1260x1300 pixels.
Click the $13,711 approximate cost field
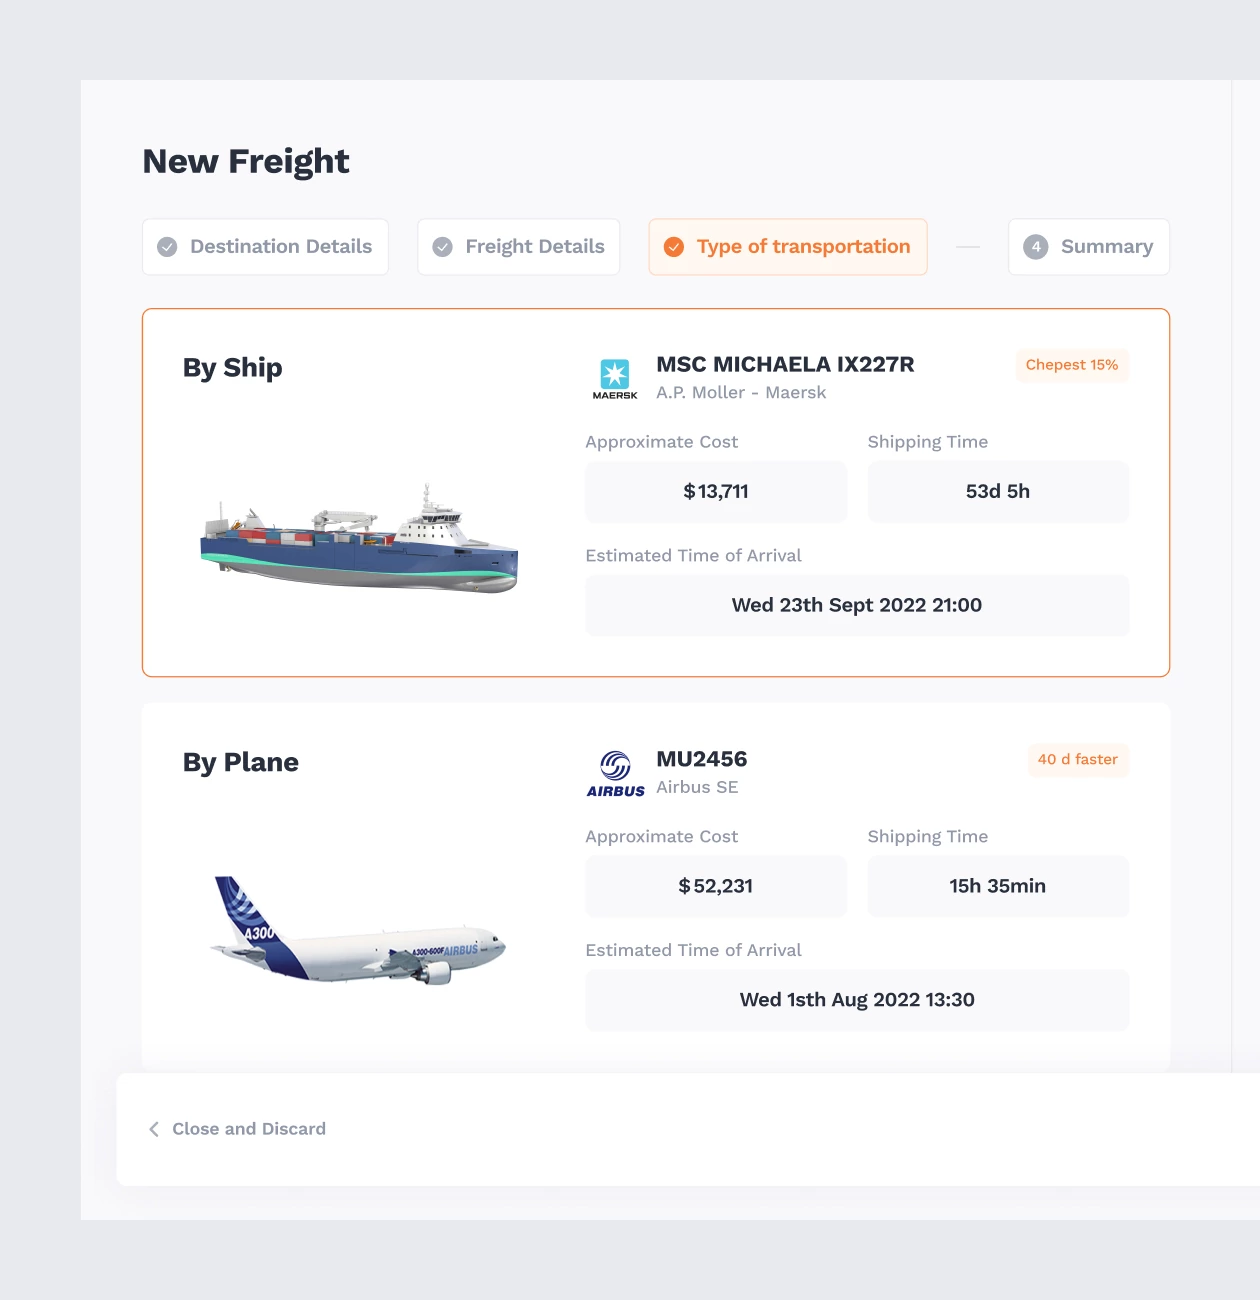(x=716, y=492)
